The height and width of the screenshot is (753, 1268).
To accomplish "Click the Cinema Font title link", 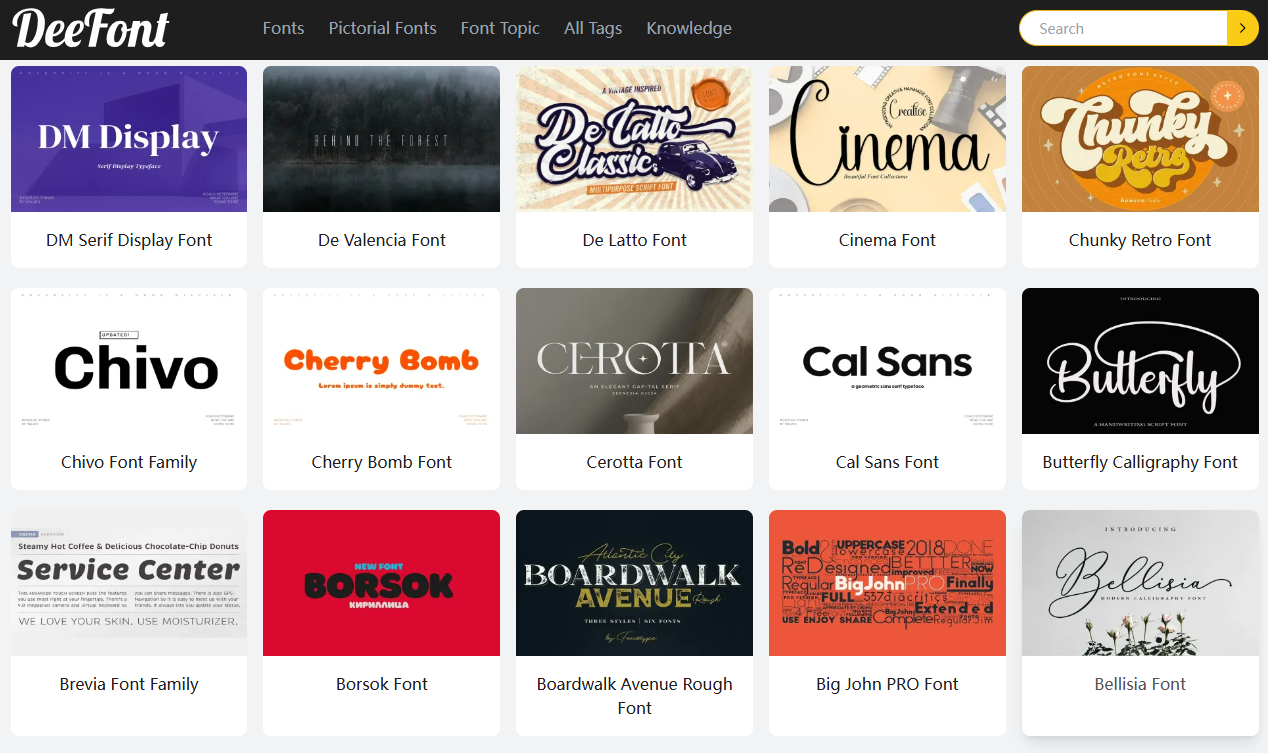I will (887, 240).
